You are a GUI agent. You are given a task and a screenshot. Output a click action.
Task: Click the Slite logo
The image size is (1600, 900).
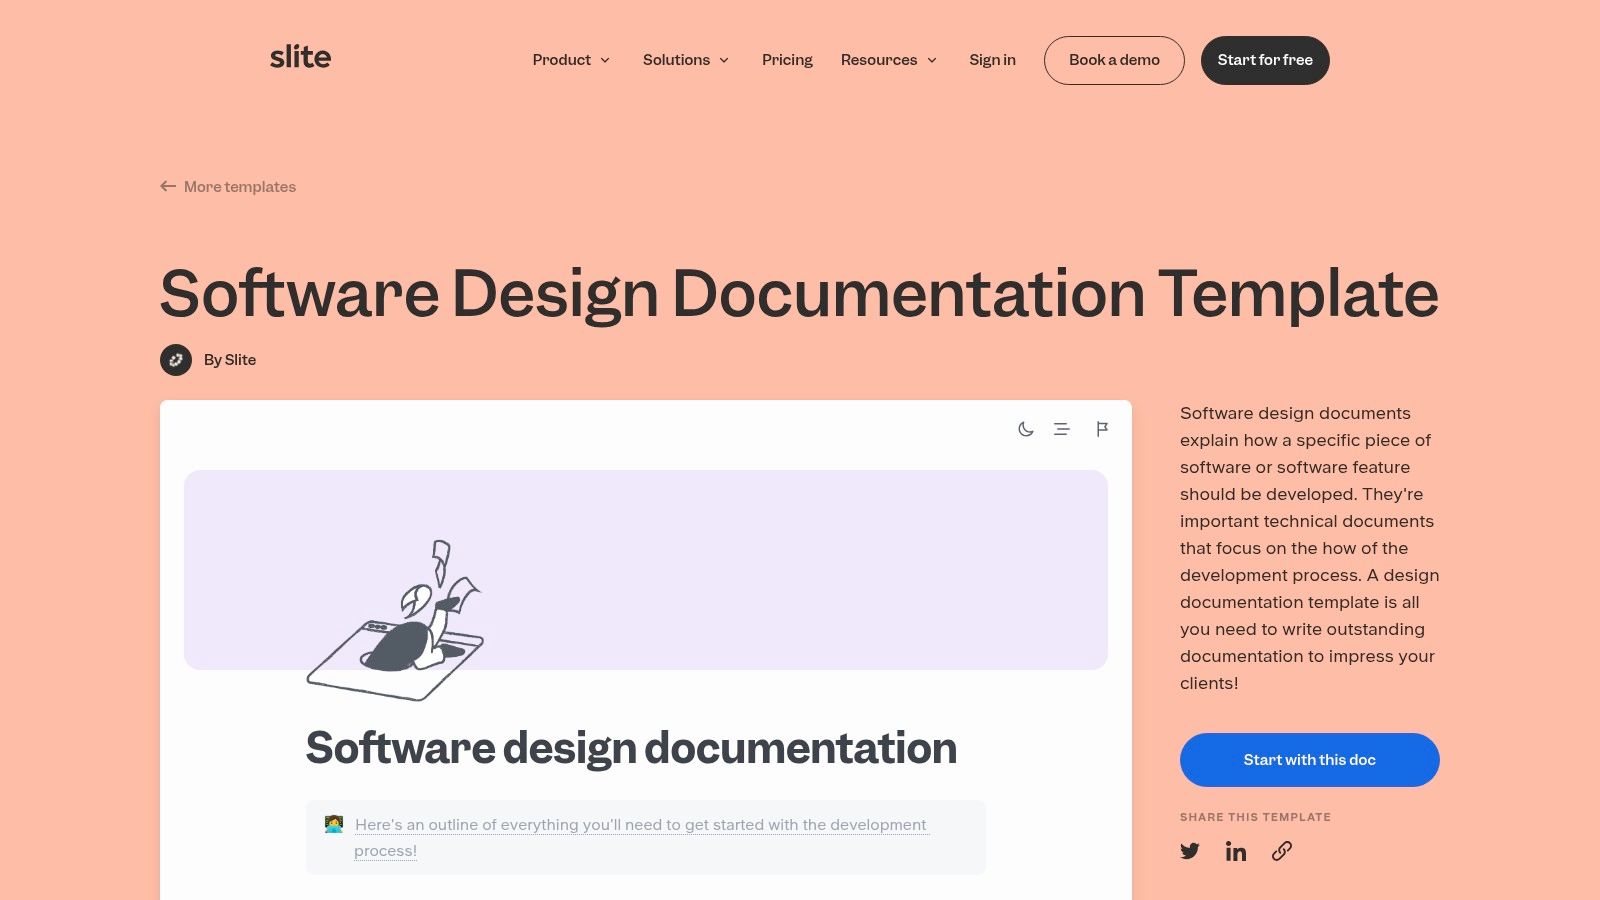click(x=300, y=58)
